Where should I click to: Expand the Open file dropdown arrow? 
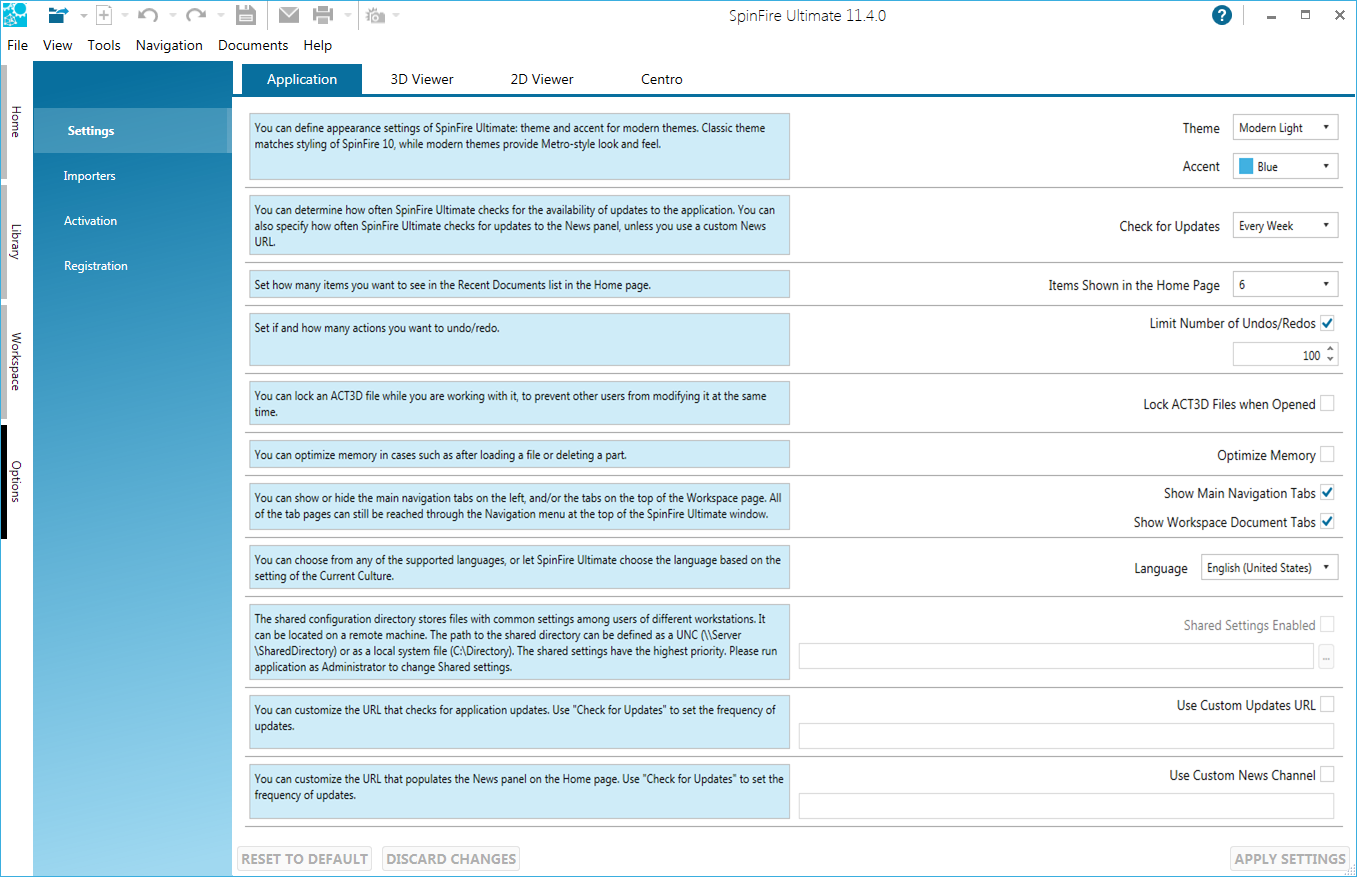(x=82, y=15)
